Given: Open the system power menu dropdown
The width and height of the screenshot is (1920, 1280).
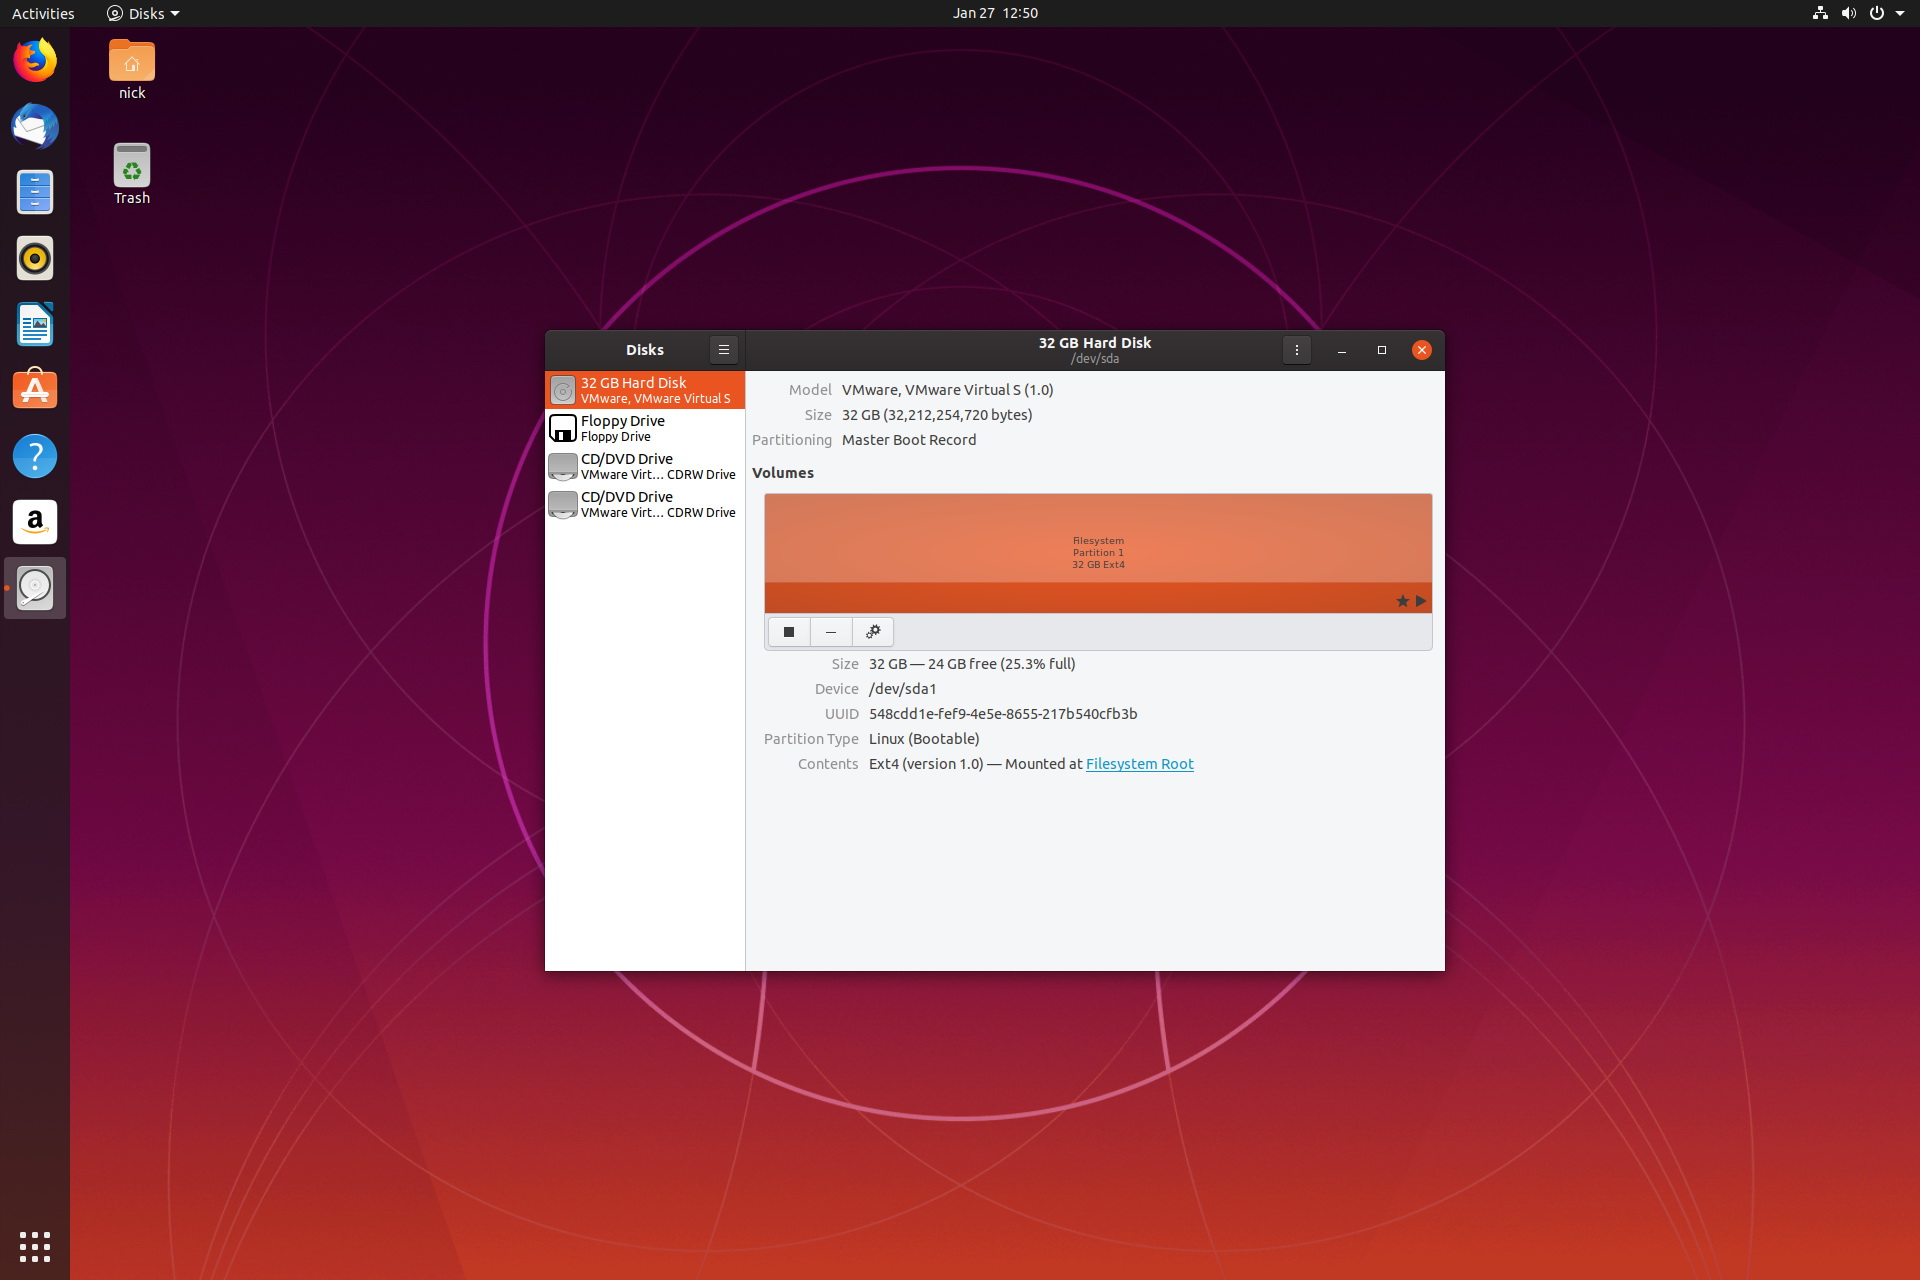Looking at the screenshot, I should tap(1904, 13).
